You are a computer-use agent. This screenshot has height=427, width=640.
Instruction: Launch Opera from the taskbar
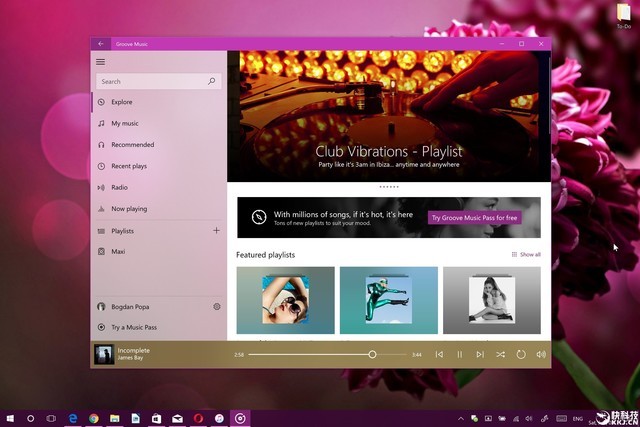198,418
